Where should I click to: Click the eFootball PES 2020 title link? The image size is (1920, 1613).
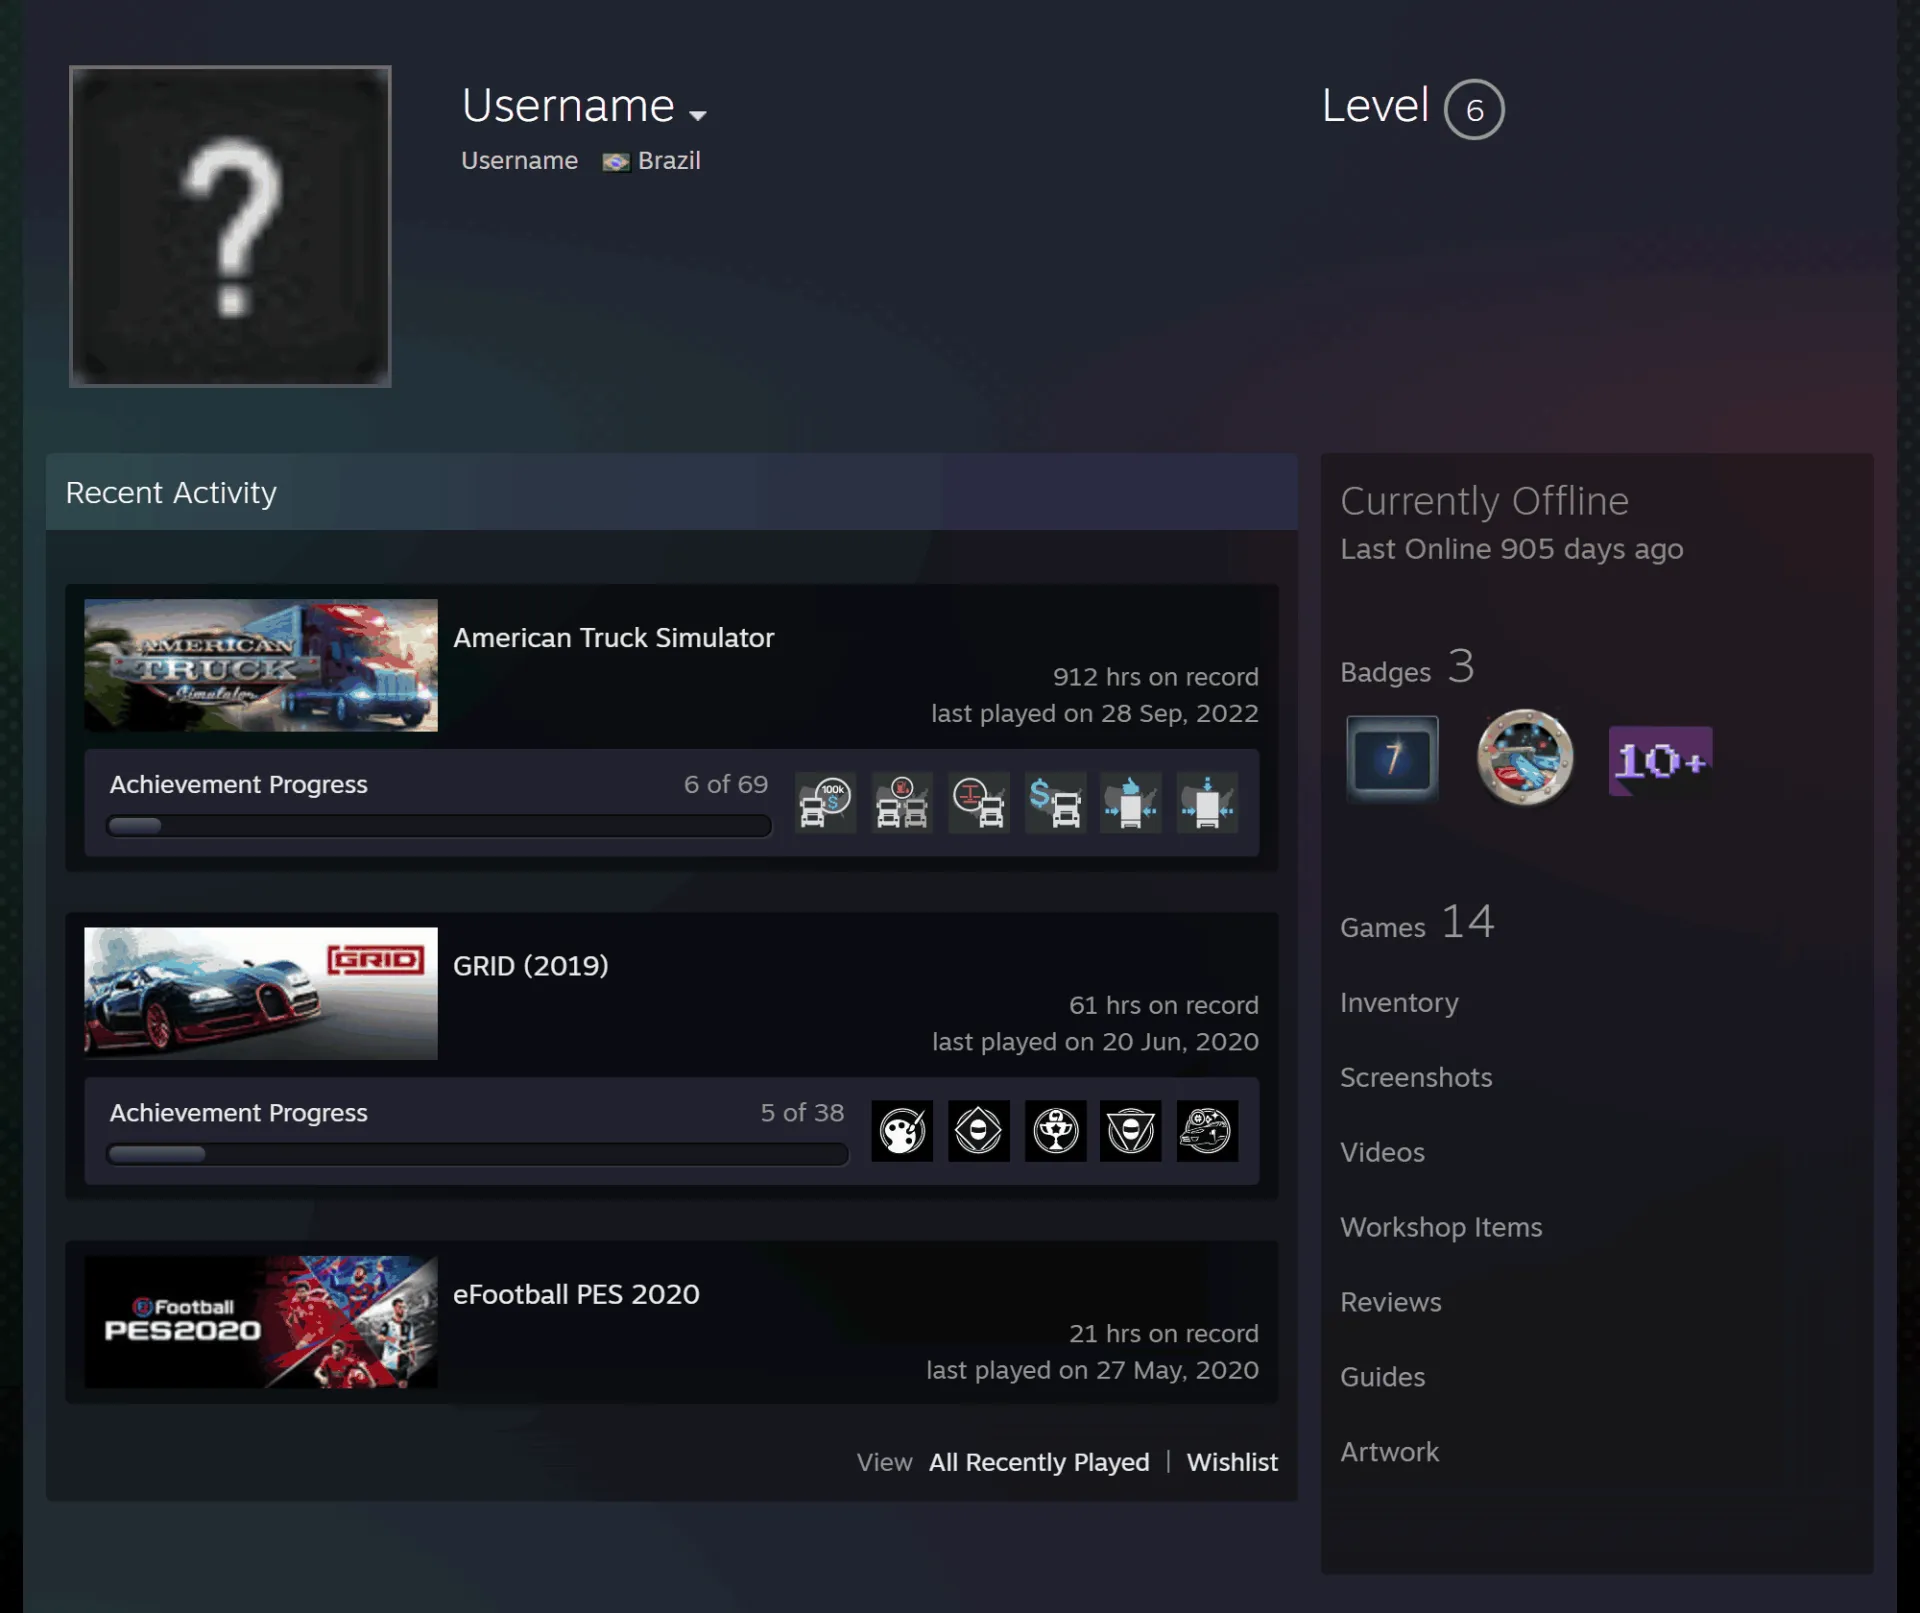pyautogui.click(x=576, y=1294)
